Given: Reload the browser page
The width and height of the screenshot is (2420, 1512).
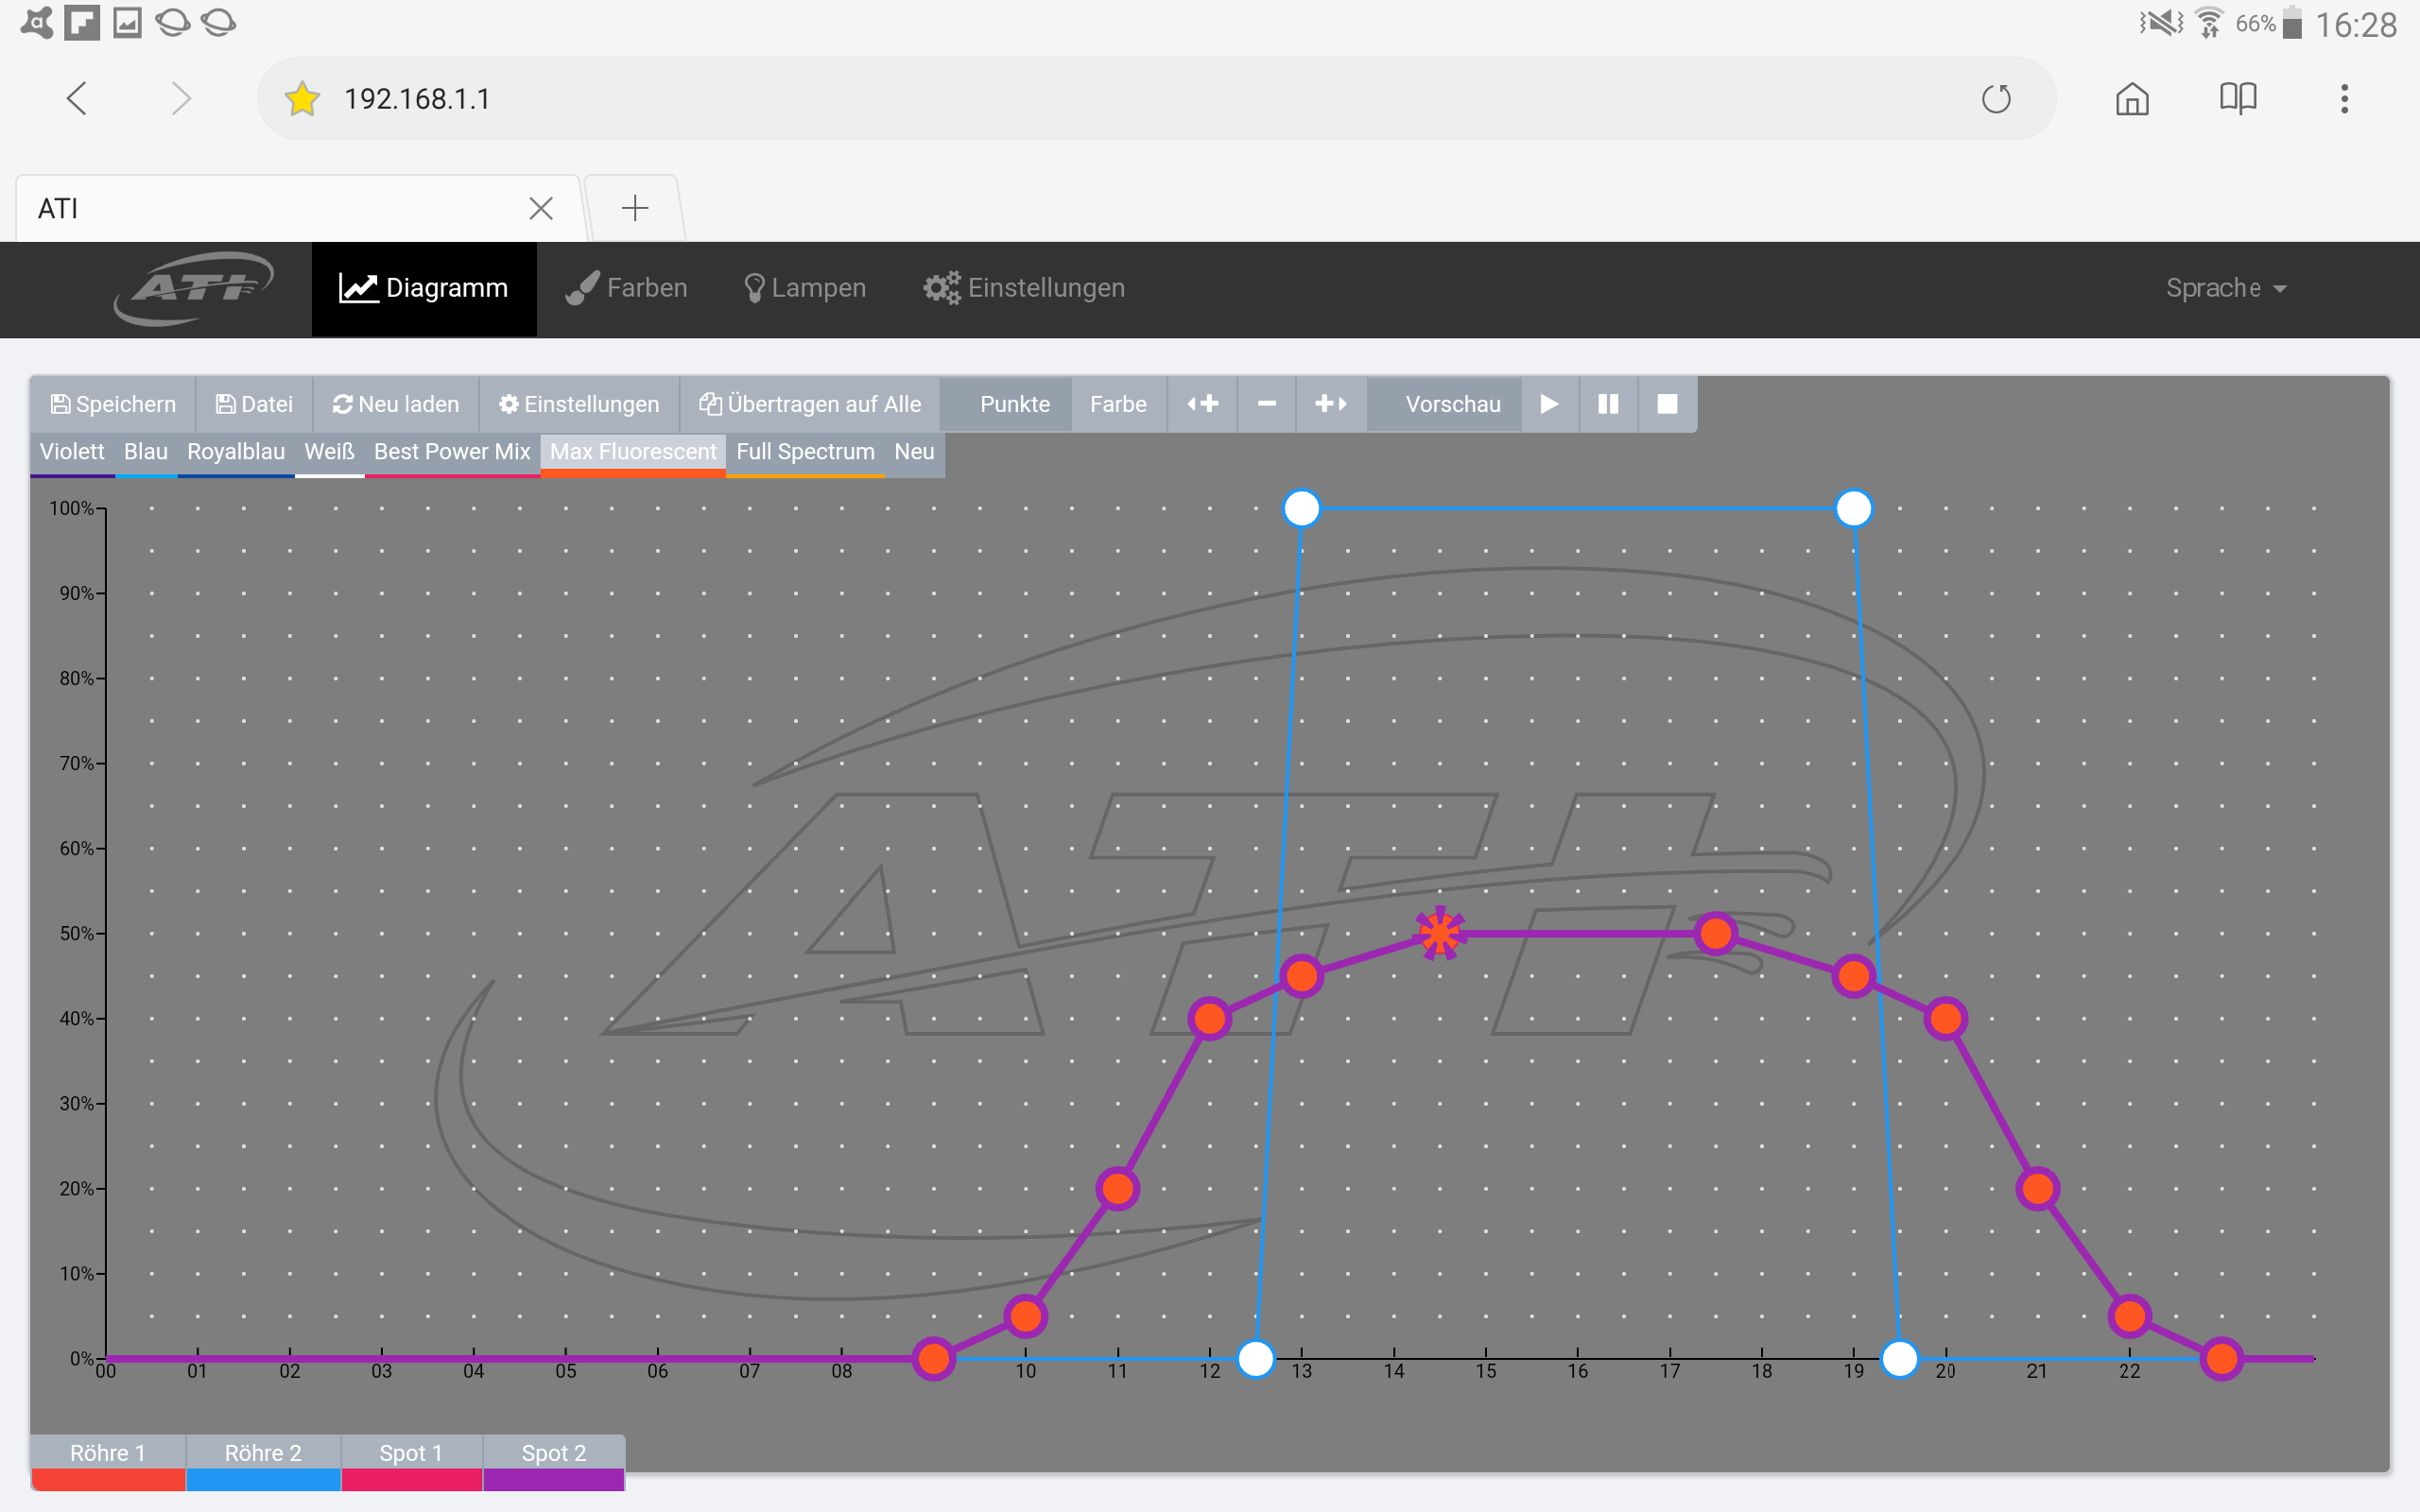Looking at the screenshot, I should pyautogui.click(x=1996, y=99).
